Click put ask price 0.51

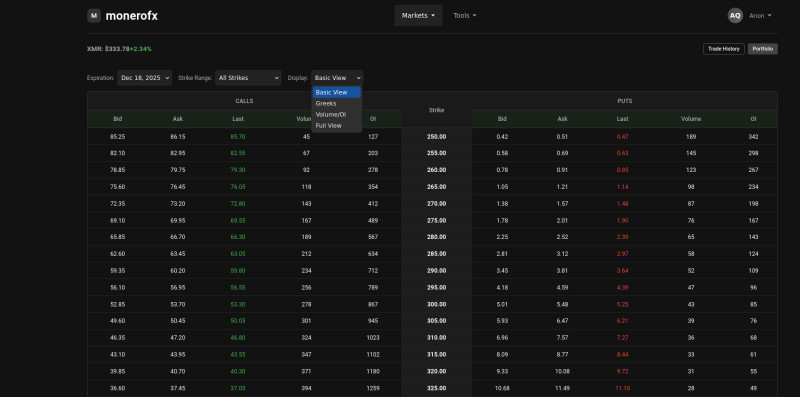(x=562, y=137)
